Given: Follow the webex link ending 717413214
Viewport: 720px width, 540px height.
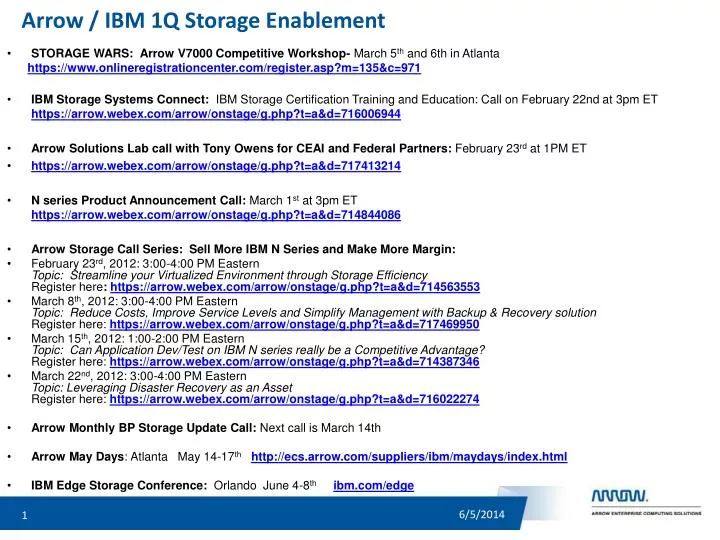Looking at the screenshot, I should coord(216,166).
